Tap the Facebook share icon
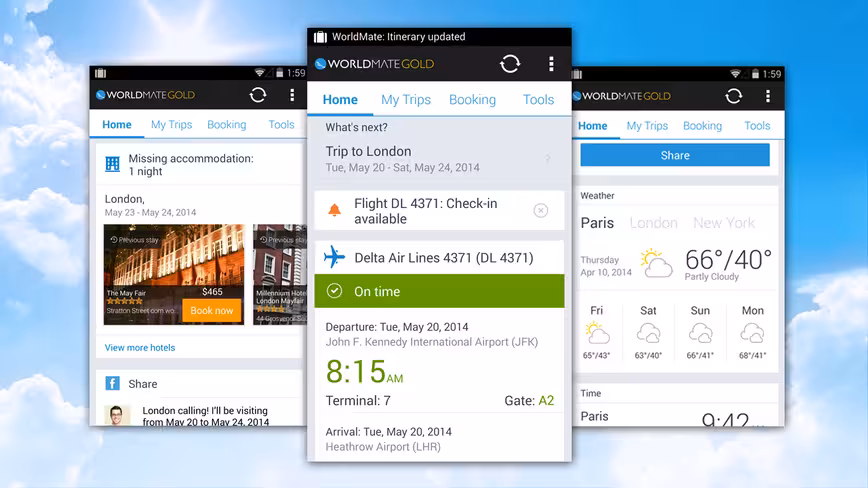Viewport: 868px width, 488px height. 112,383
